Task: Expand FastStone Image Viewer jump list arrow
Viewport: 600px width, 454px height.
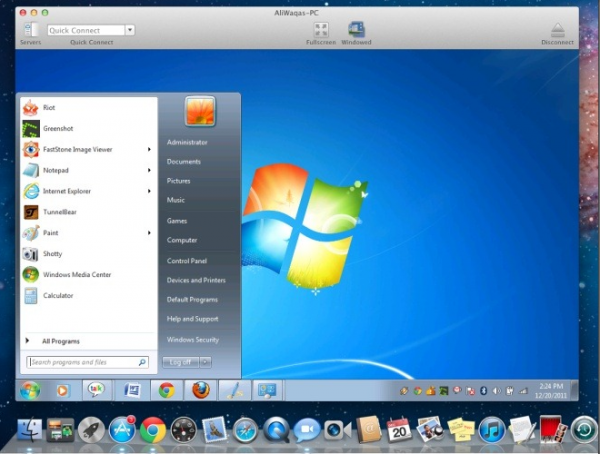Action: (x=149, y=149)
